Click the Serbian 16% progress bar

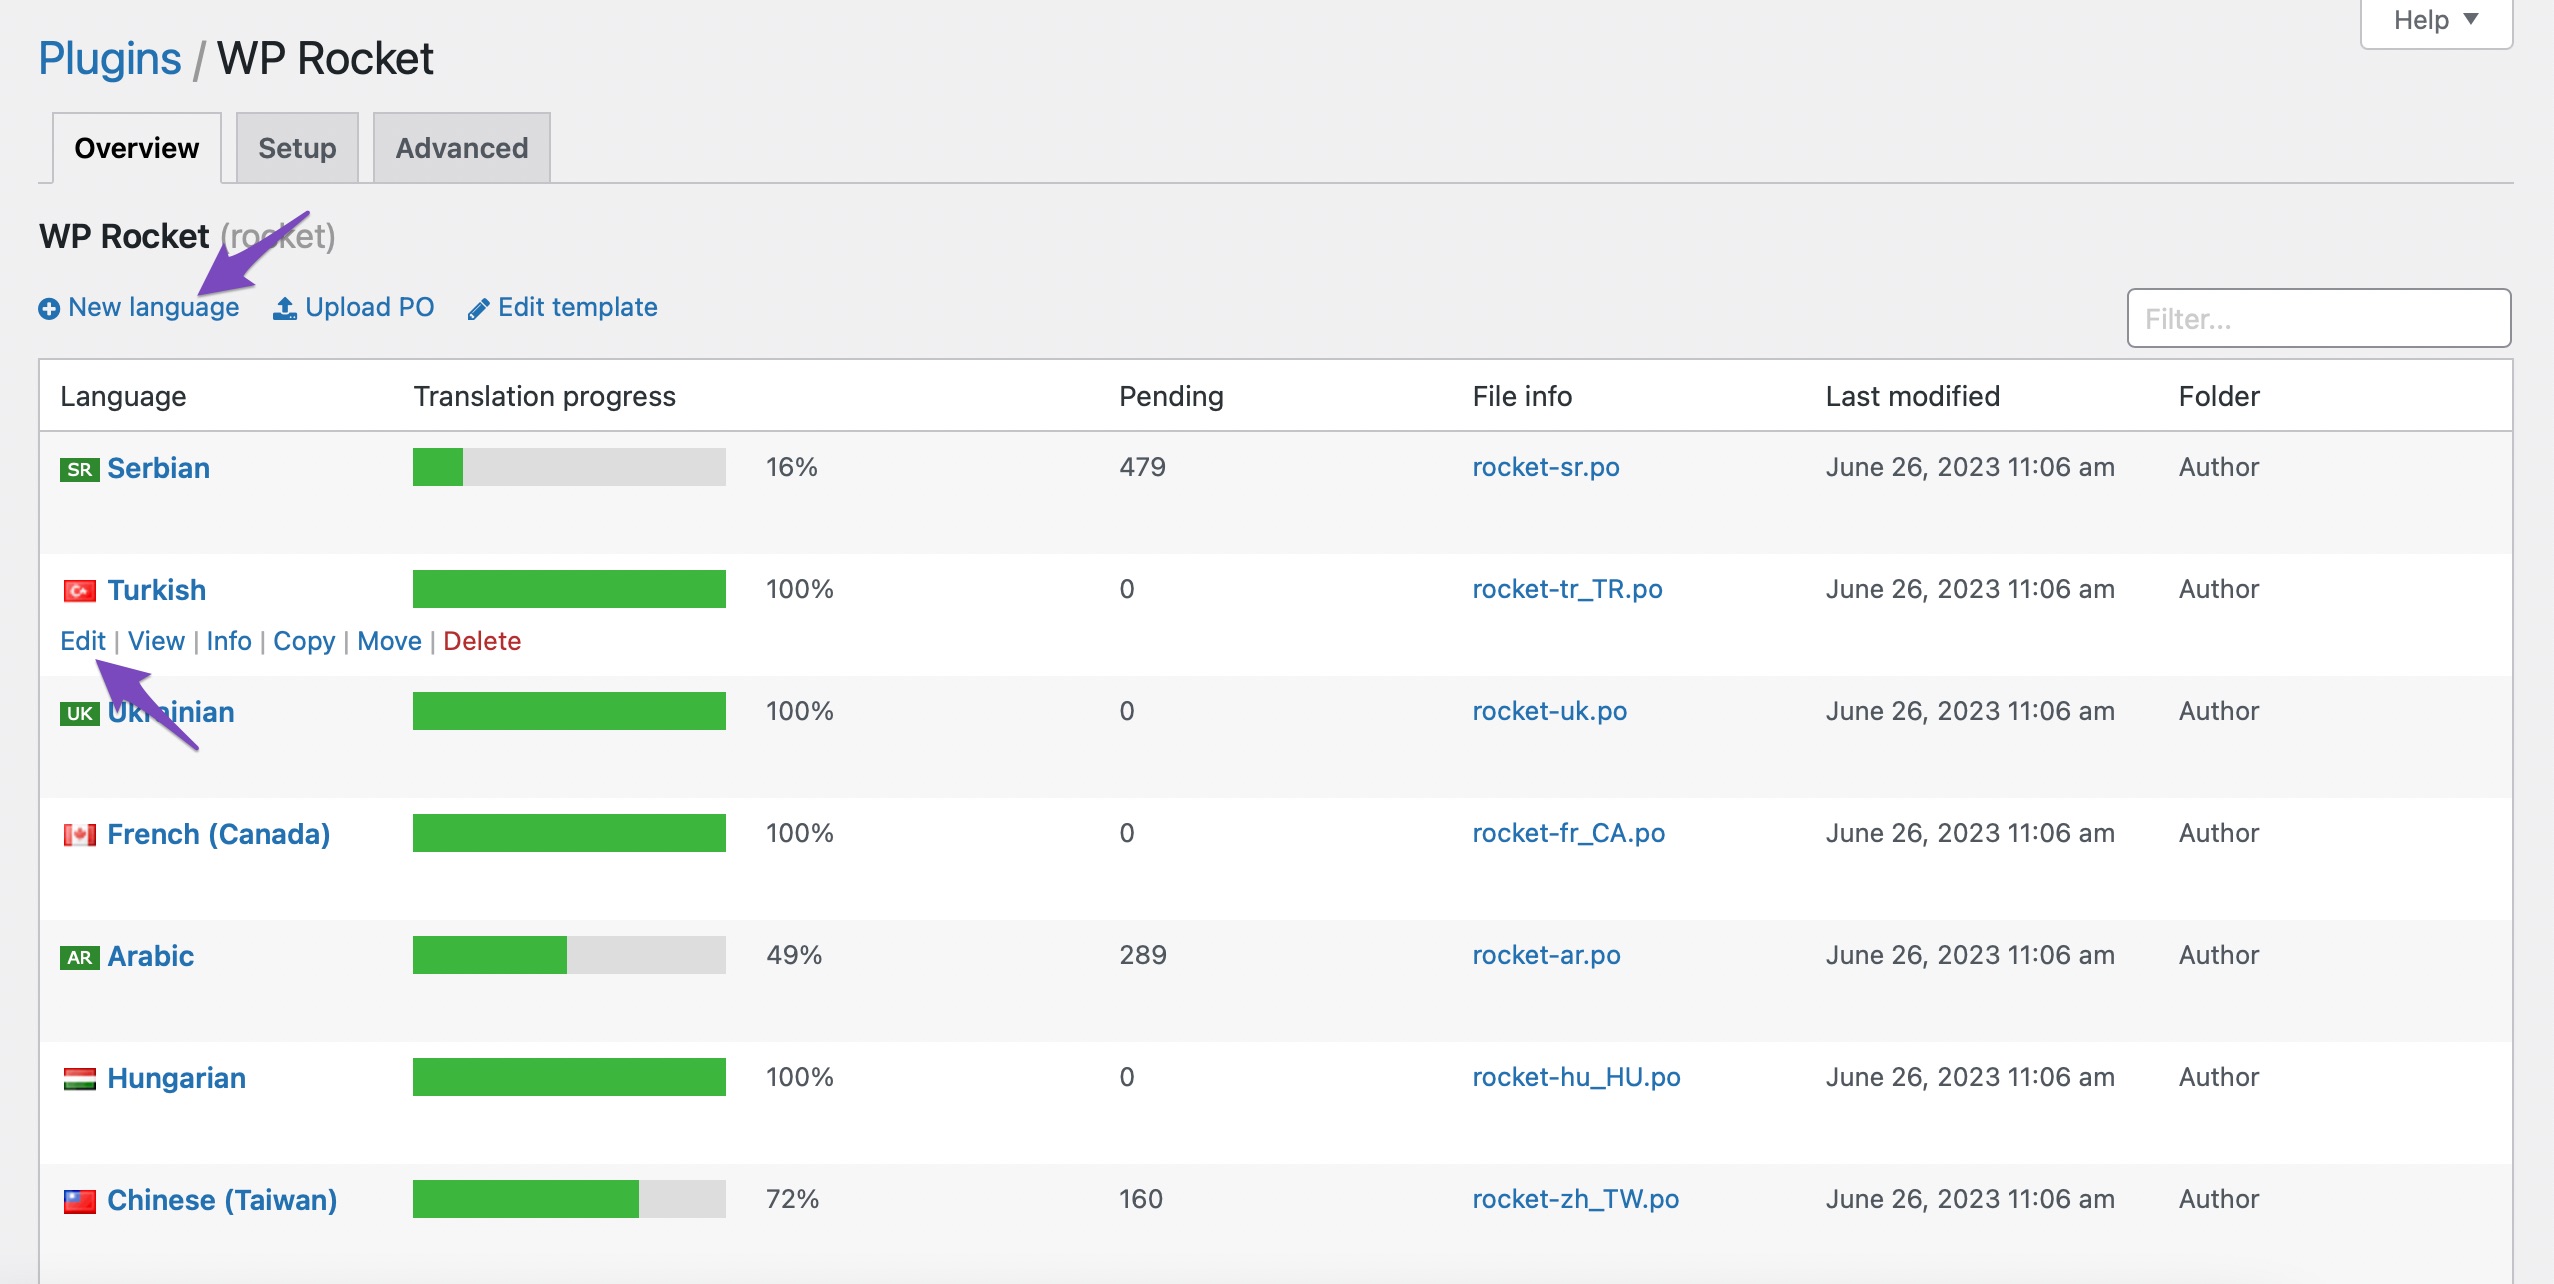tap(569, 467)
